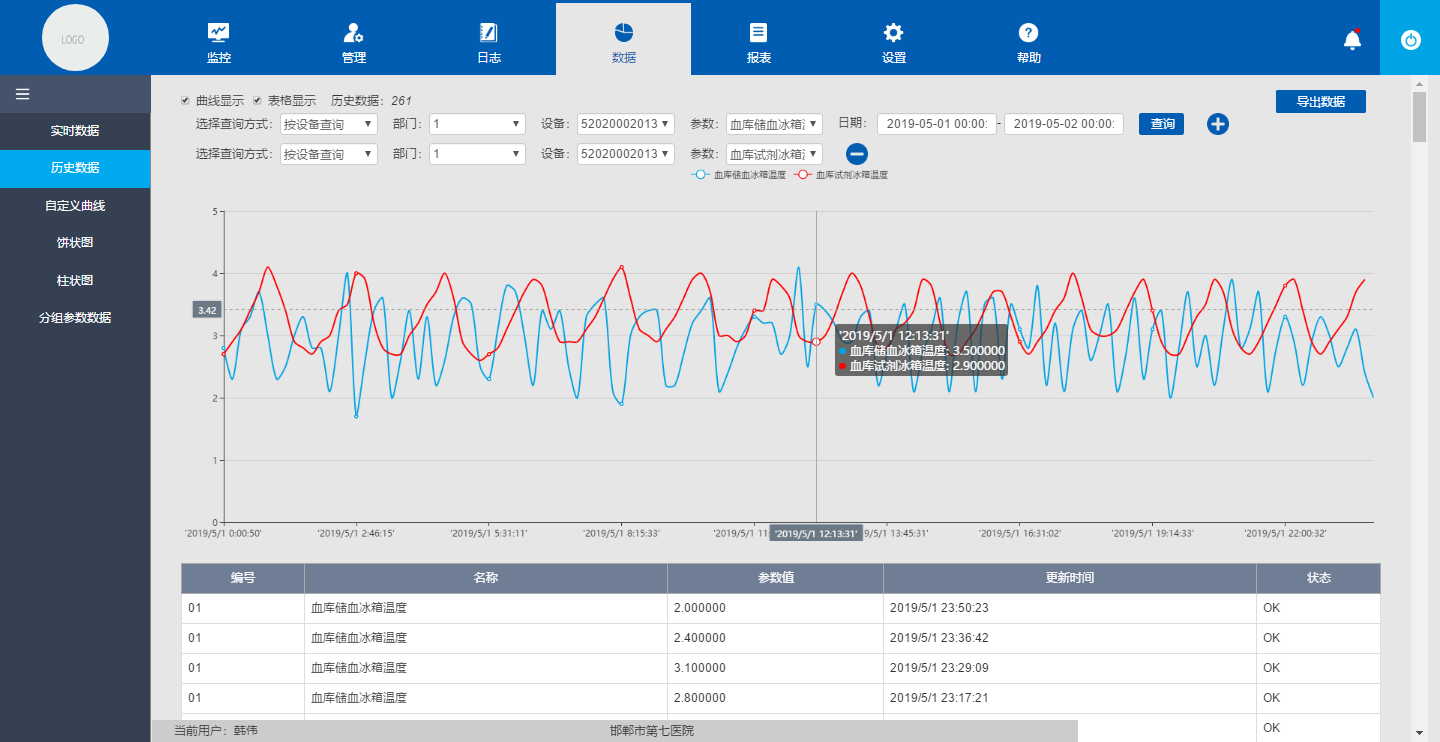Toggle the hamburger sidebar menu
The width and height of the screenshot is (1440, 742).
(x=22, y=94)
